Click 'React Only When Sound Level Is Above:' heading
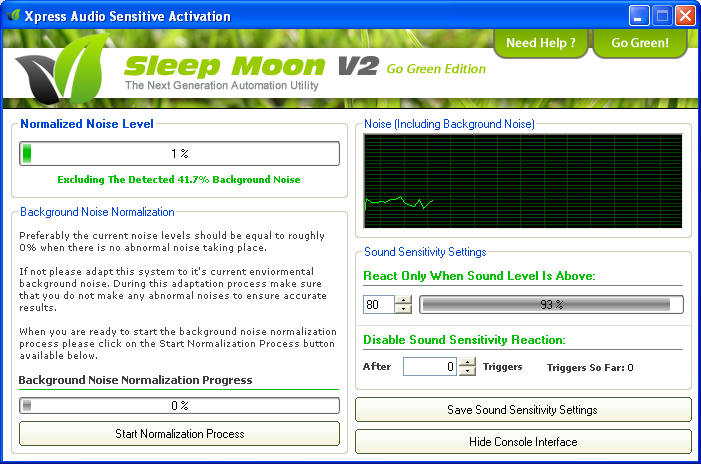 (x=479, y=276)
